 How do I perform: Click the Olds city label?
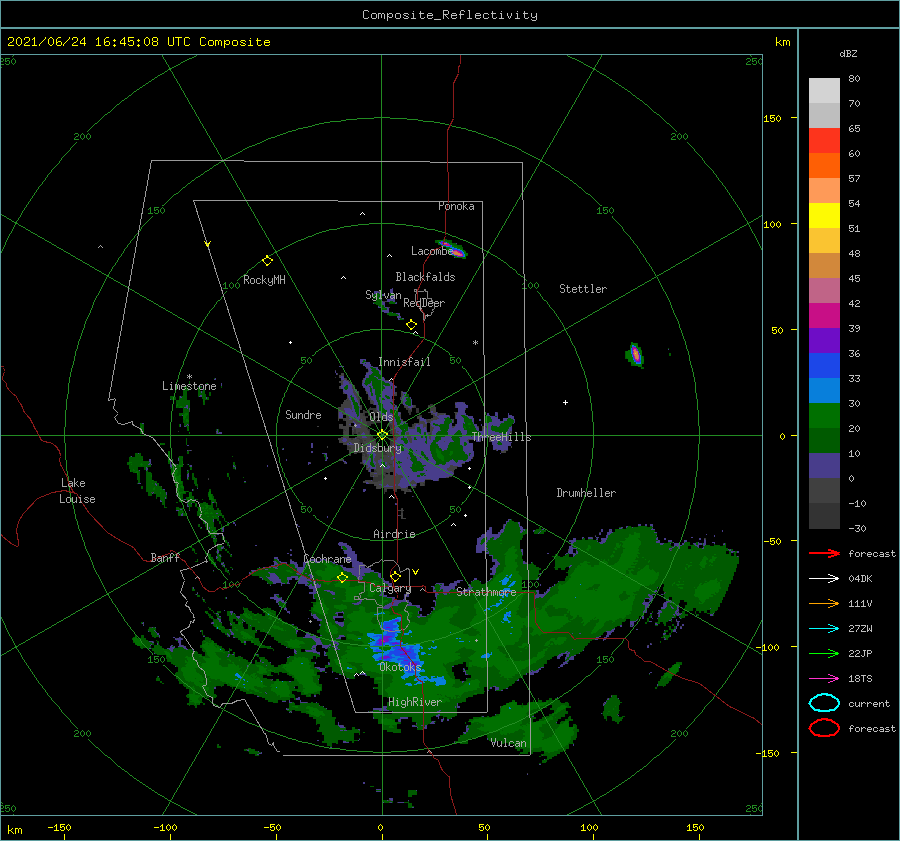381,416
